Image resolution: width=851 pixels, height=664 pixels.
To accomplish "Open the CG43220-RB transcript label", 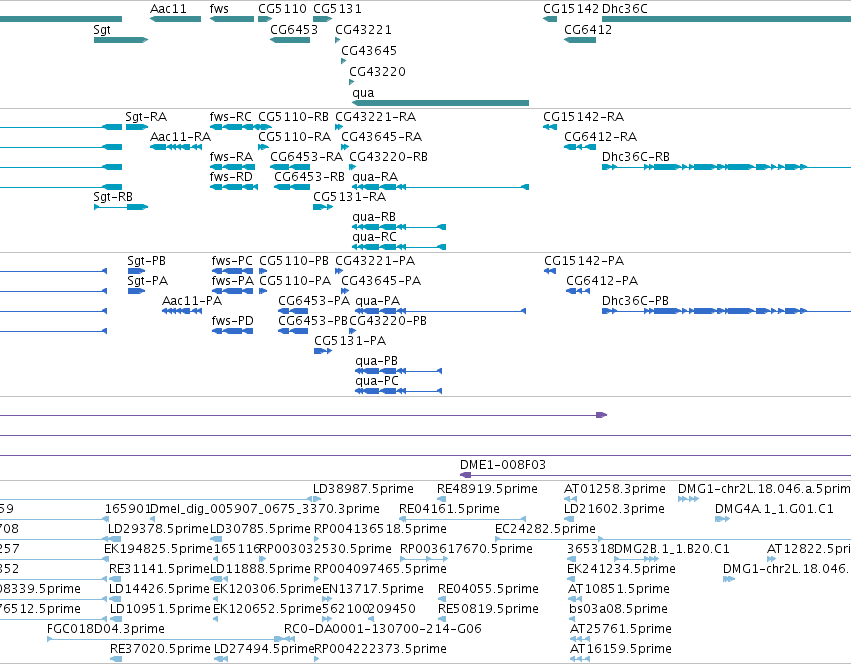I will pos(389,157).
